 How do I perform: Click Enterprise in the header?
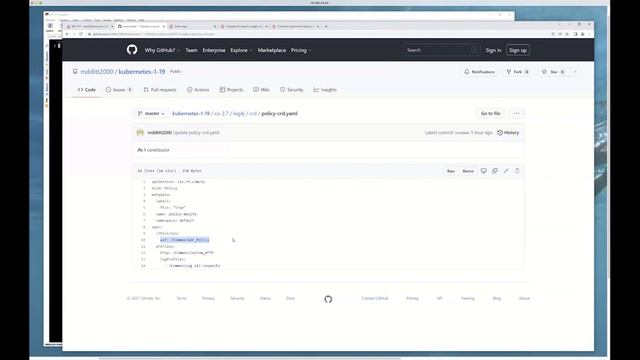pos(214,50)
